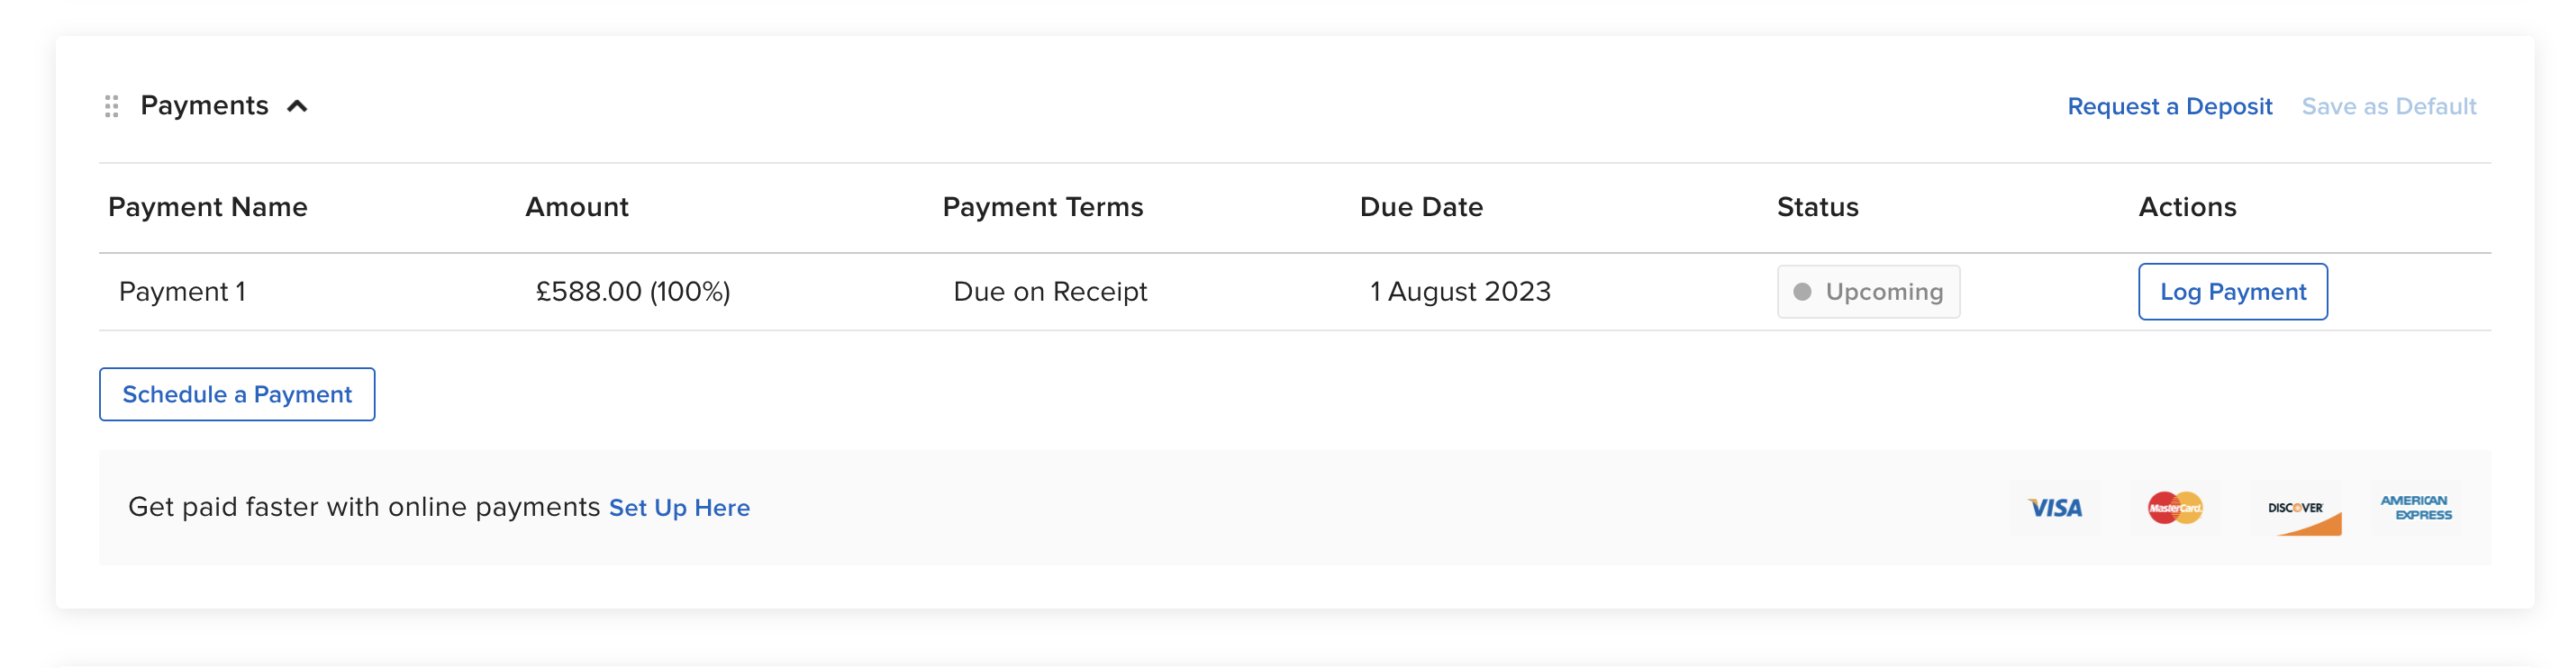Select the Payment 1 name cell

pyautogui.click(x=182, y=292)
